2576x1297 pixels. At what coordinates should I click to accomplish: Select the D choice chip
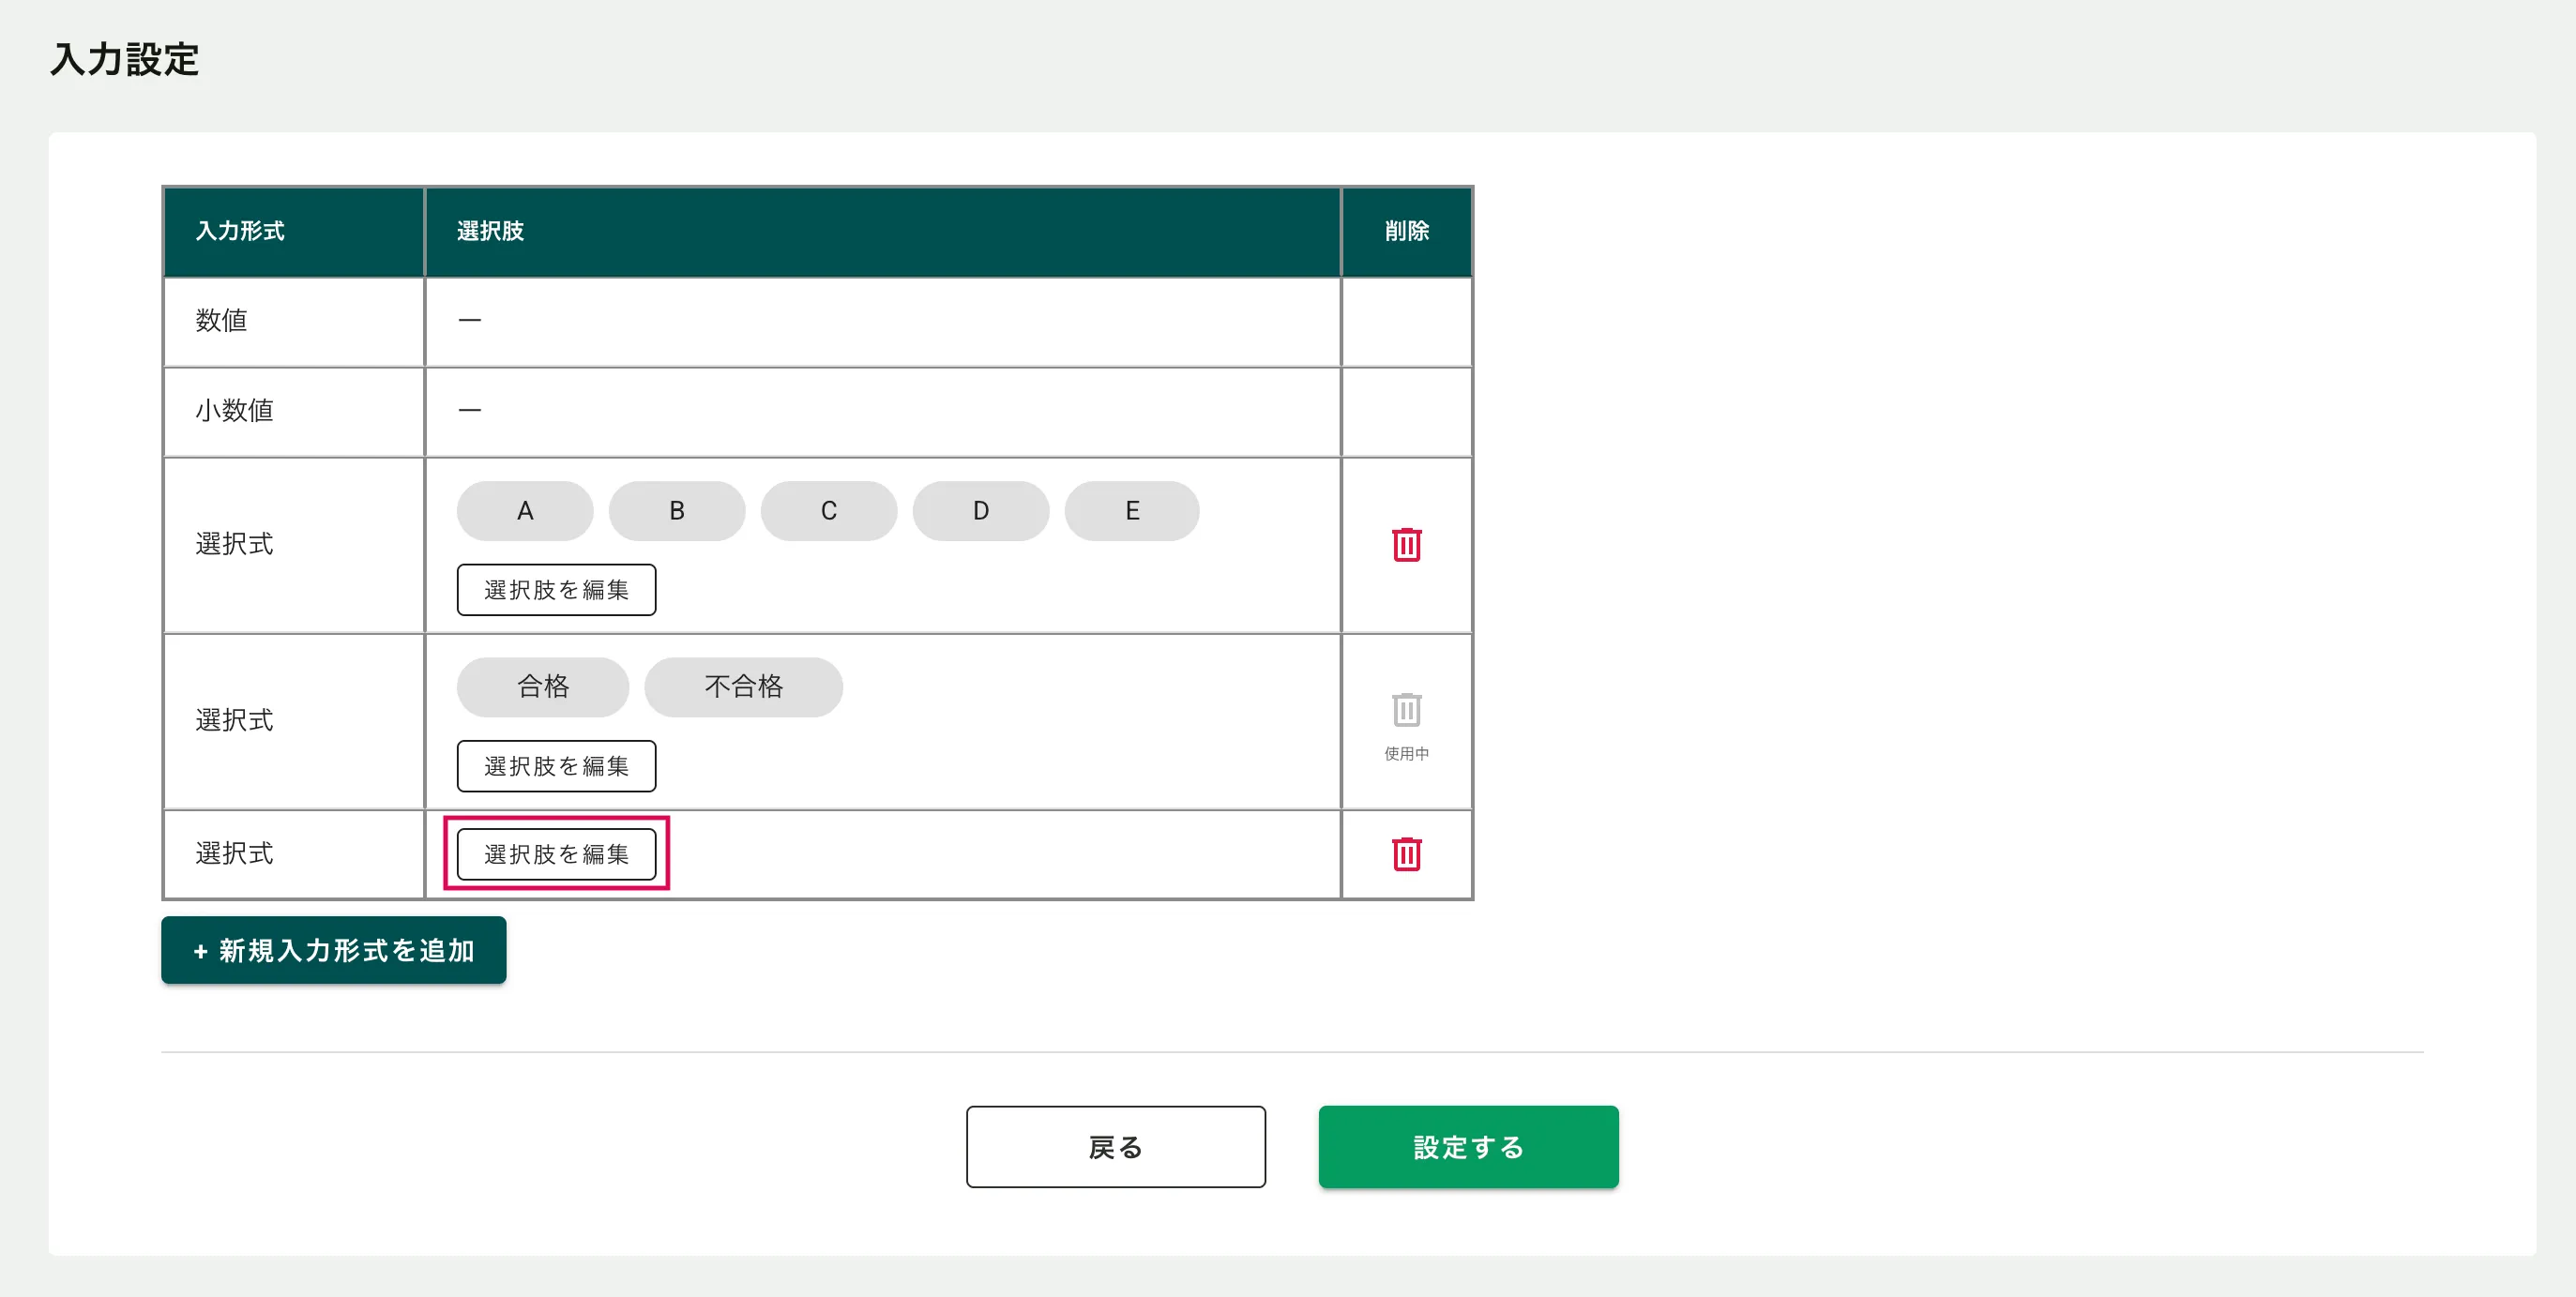click(980, 511)
